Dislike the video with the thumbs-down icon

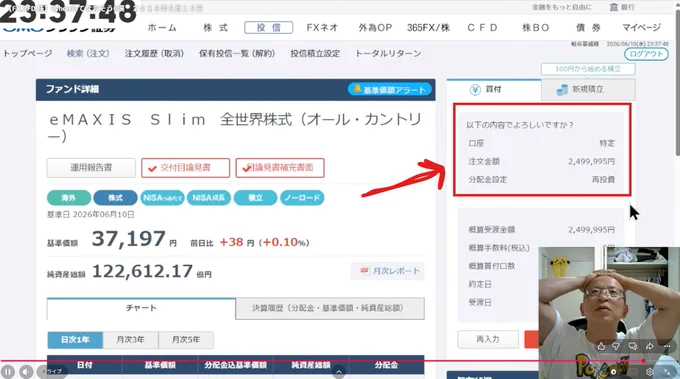point(616,346)
